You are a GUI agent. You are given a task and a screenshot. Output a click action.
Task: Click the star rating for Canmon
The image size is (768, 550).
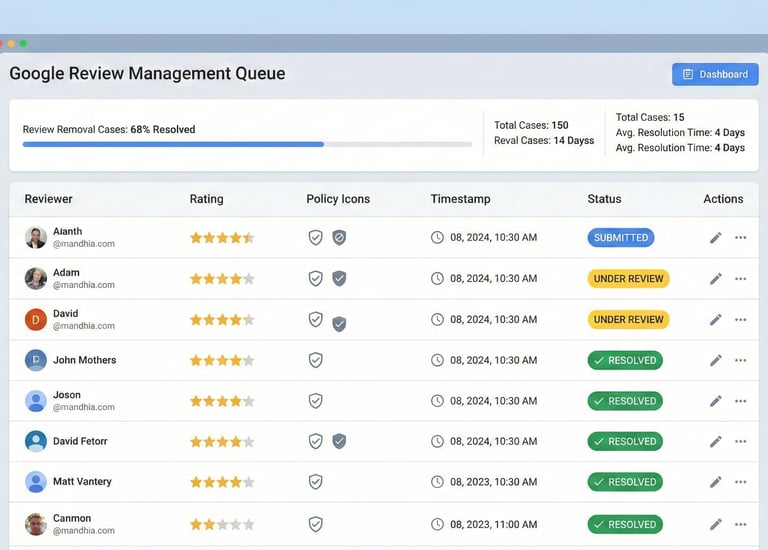tap(222, 524)
